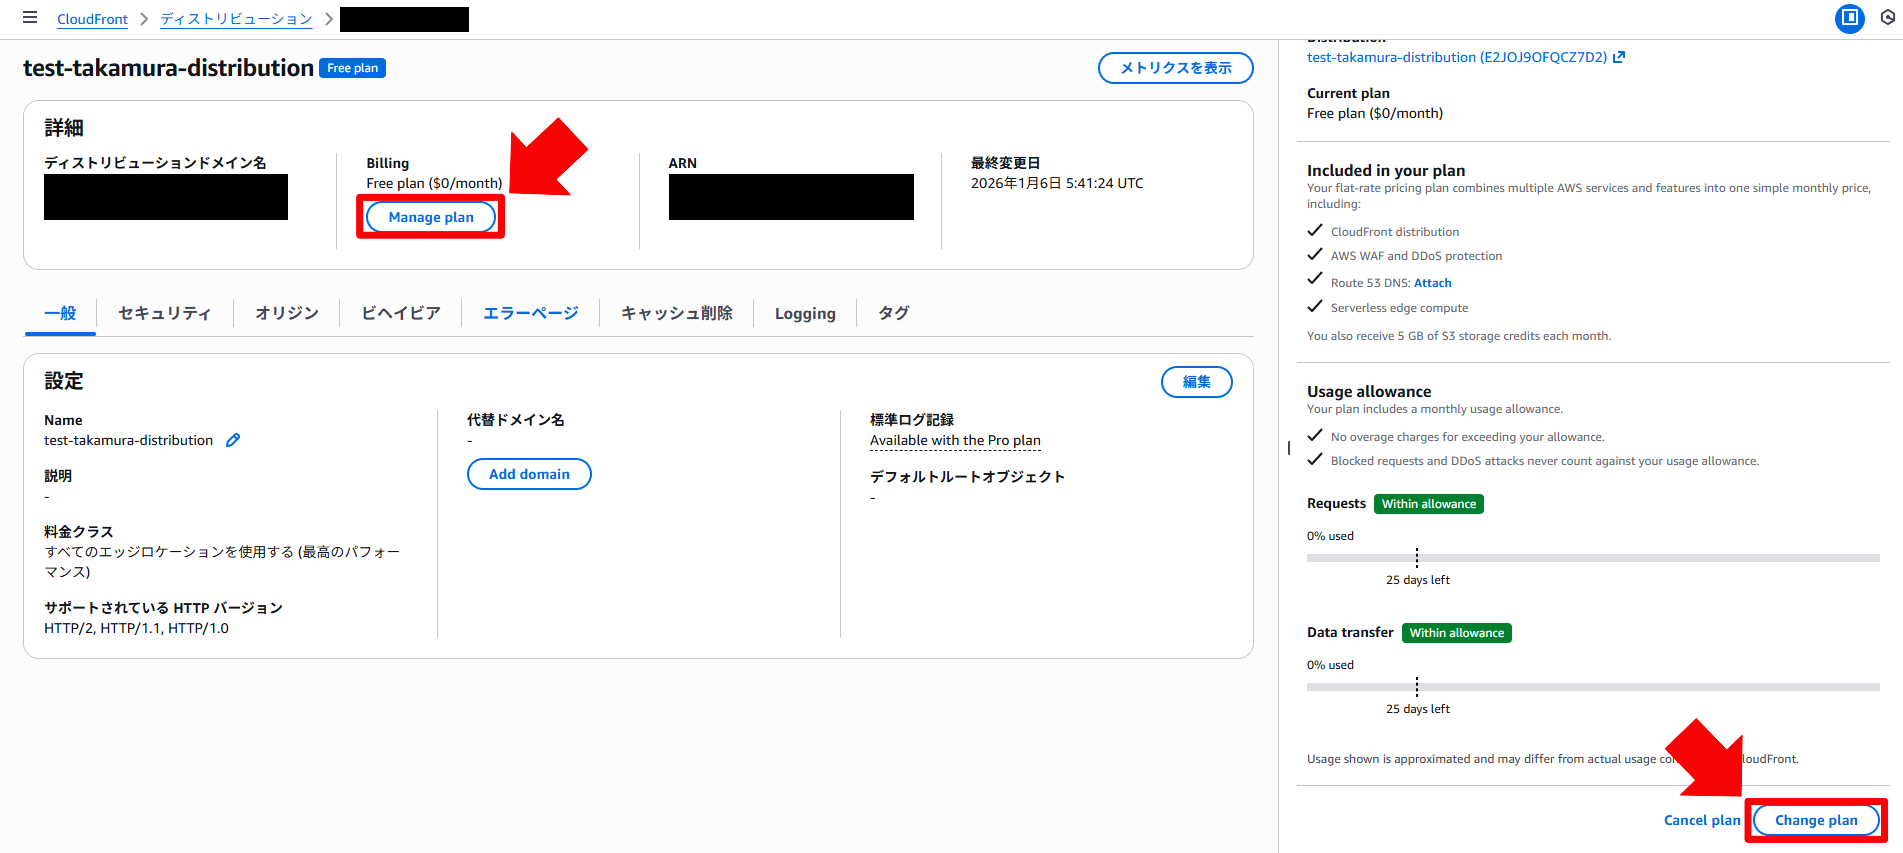Click the test-takamura-distribution page title
The height and width of the screenshot is (853, 1903).
pos(168,68)
